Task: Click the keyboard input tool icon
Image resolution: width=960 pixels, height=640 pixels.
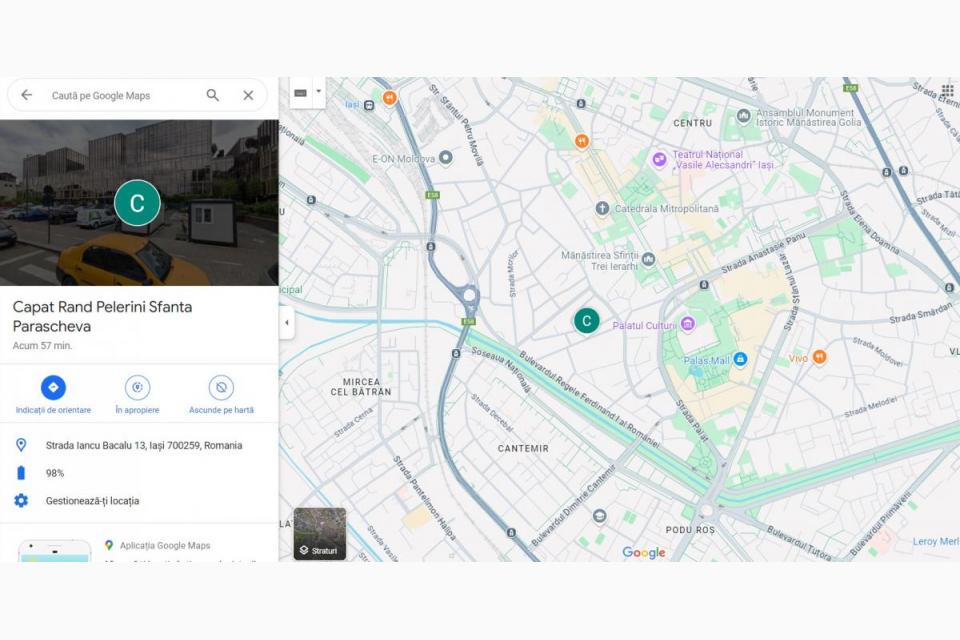Action: 301,93
